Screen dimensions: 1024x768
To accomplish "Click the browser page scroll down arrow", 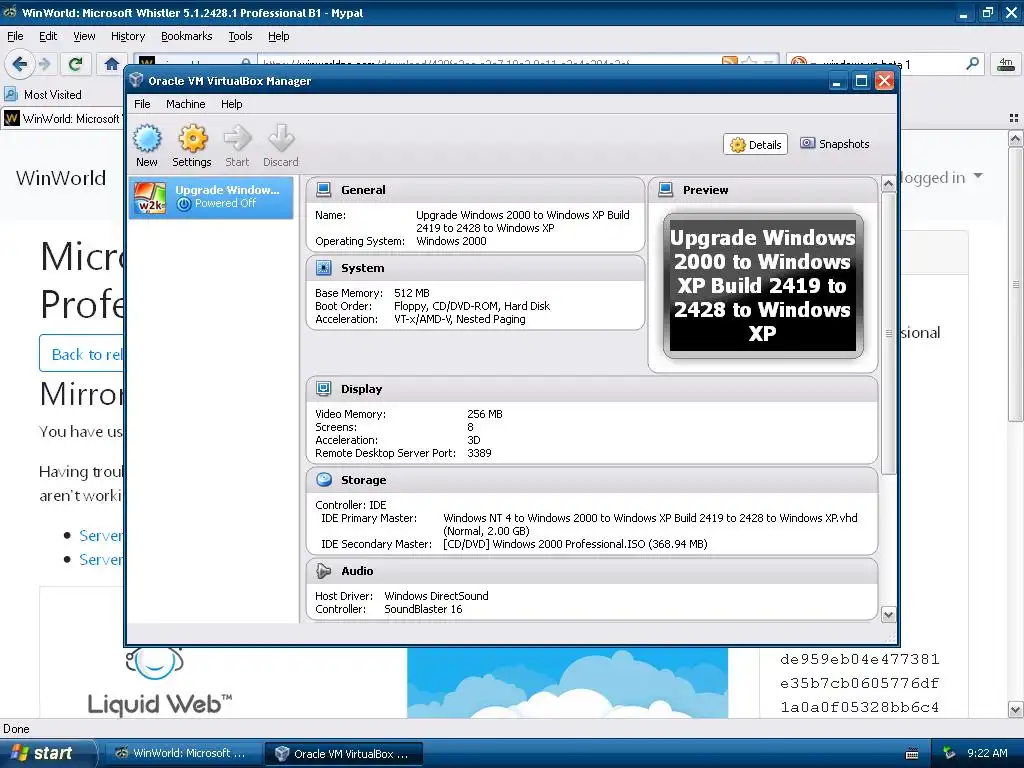I will (1015, 709).
